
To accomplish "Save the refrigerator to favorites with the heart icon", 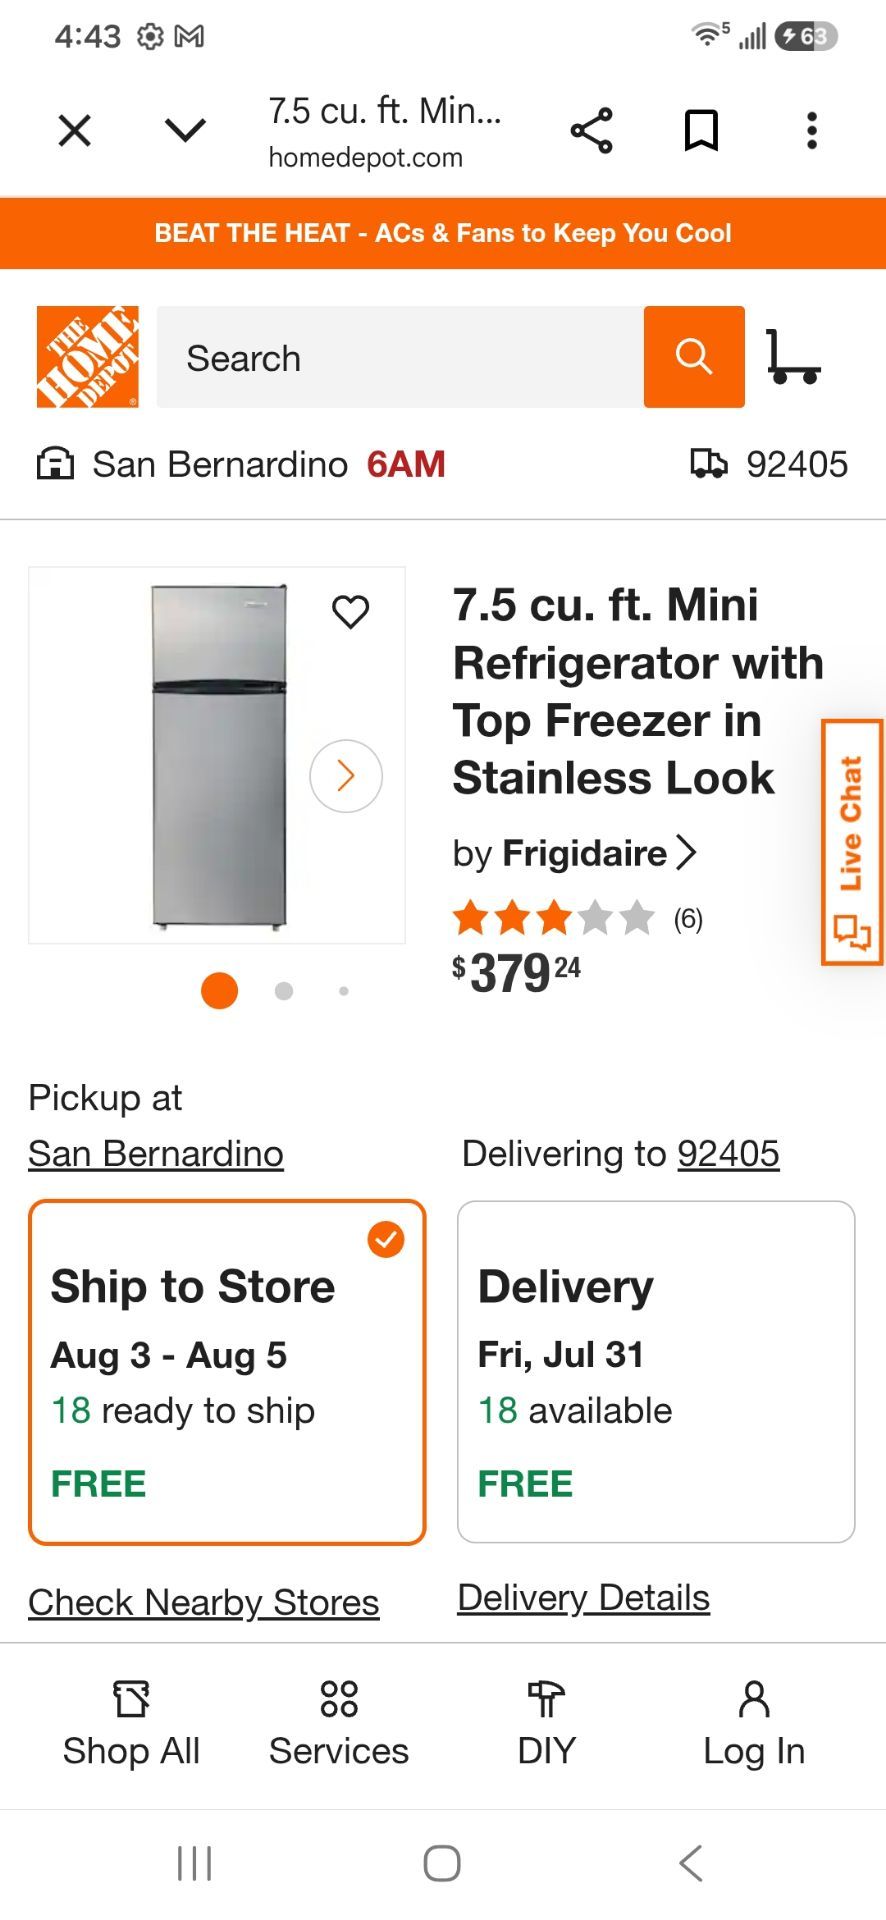I will [351, 611].
